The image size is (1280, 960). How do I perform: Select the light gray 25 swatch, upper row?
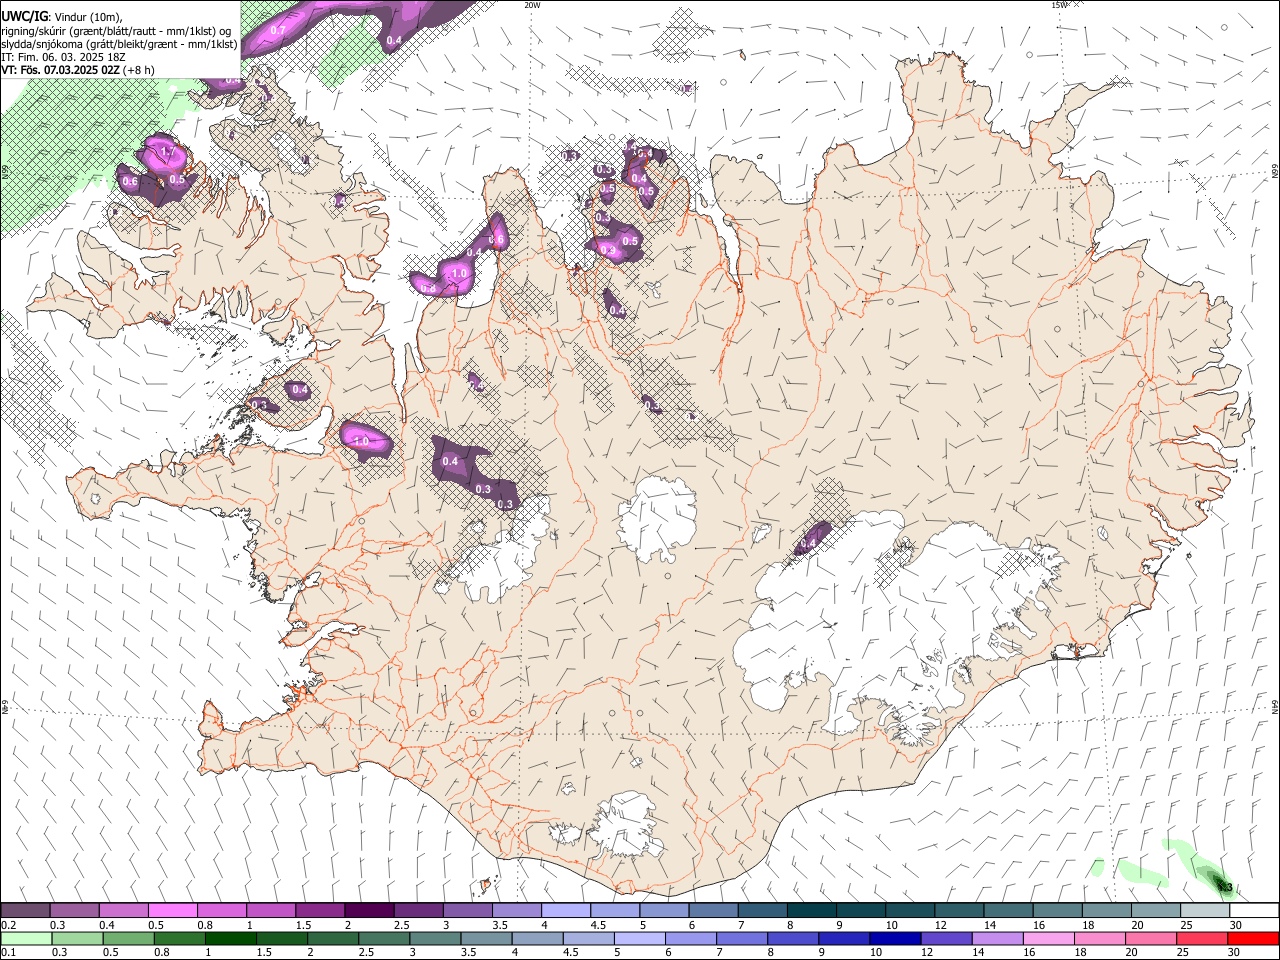1204,911
